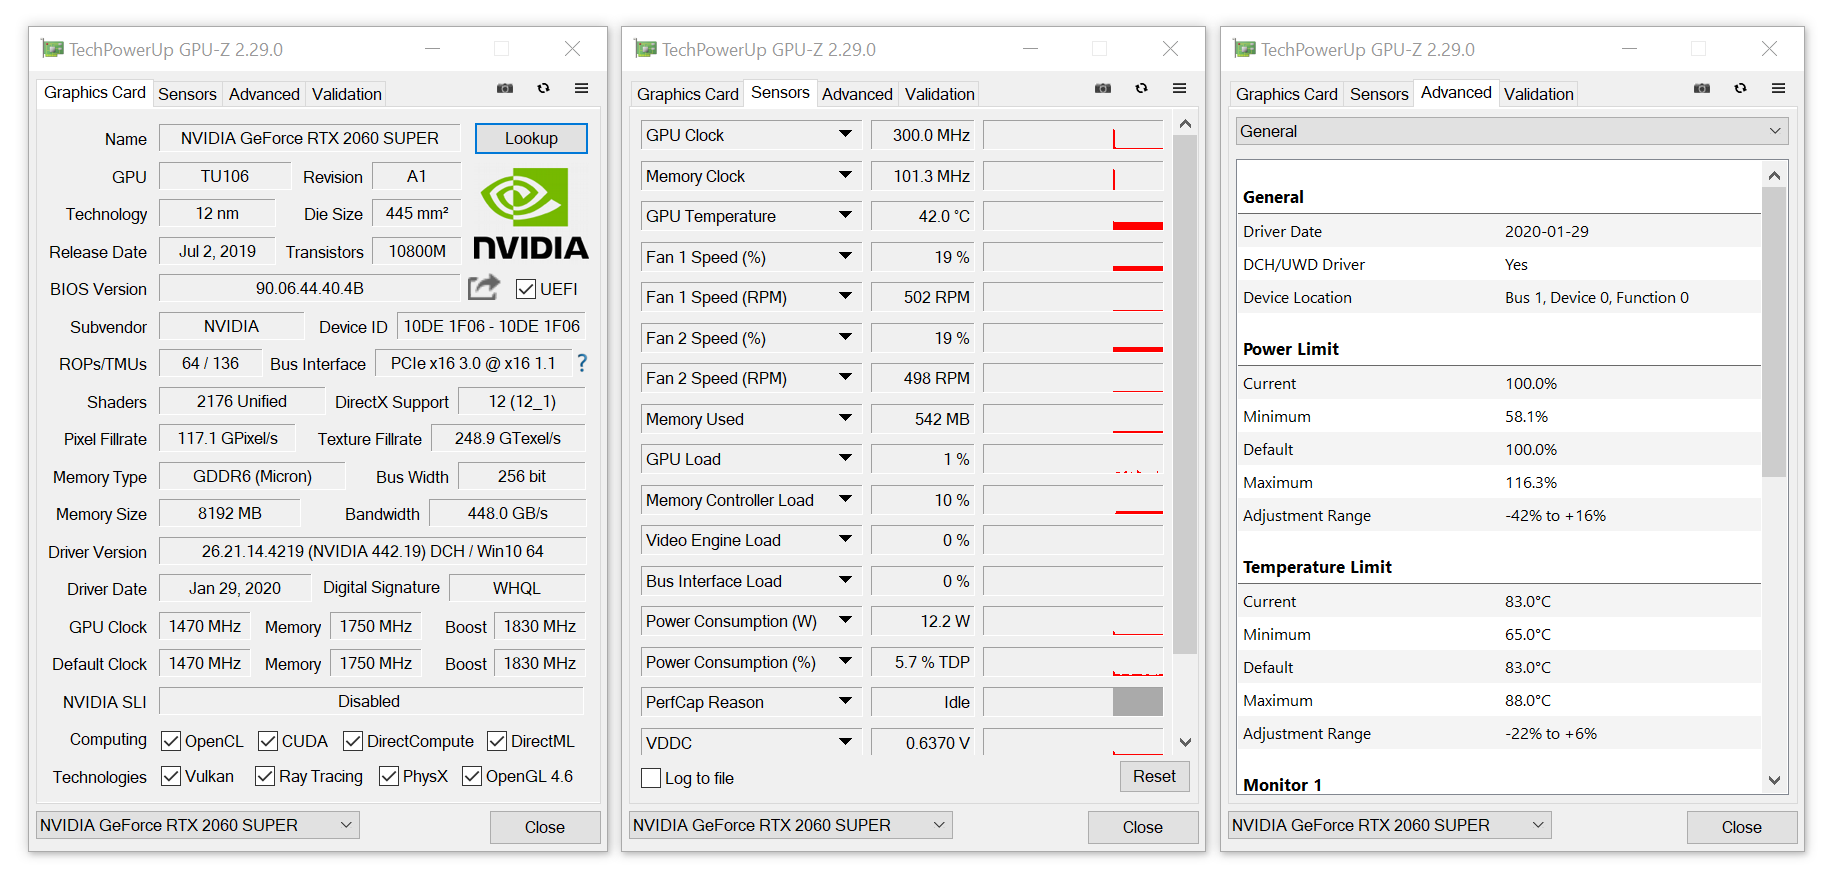Image resolution: width=1829 pixels, height=875 pixels.
Task: Open GPU selector dropdown in Advanced window
Action: point(1390,825)
